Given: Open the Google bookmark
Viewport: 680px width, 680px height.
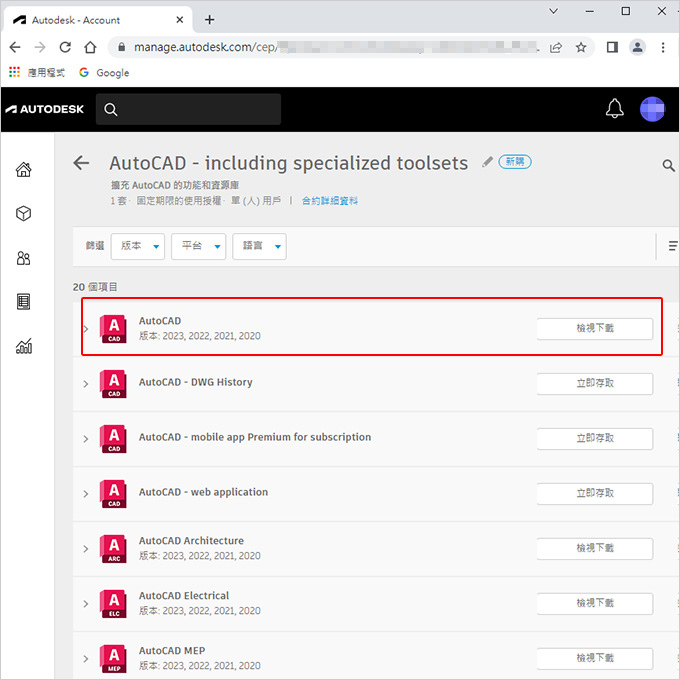Looking at the screenshot, I should pos(104,72).
